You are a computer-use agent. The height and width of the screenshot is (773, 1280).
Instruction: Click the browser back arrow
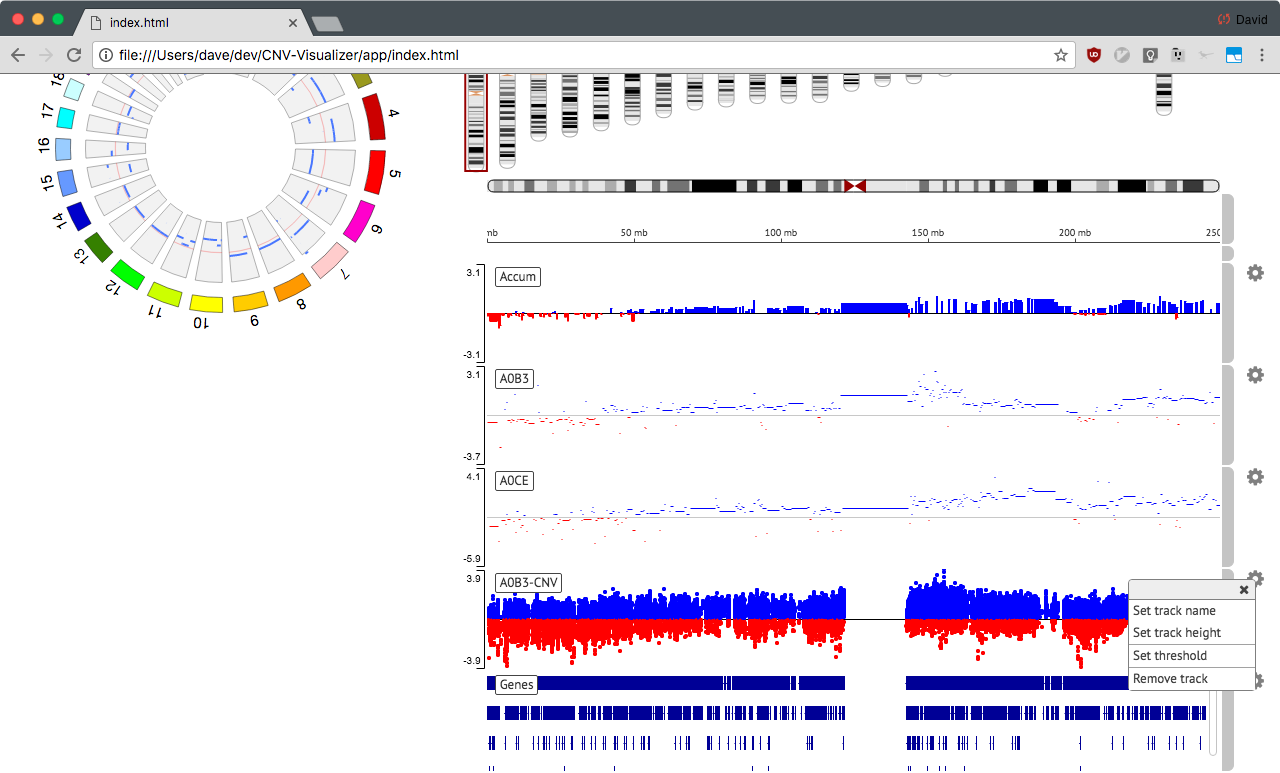click(18, 55)
